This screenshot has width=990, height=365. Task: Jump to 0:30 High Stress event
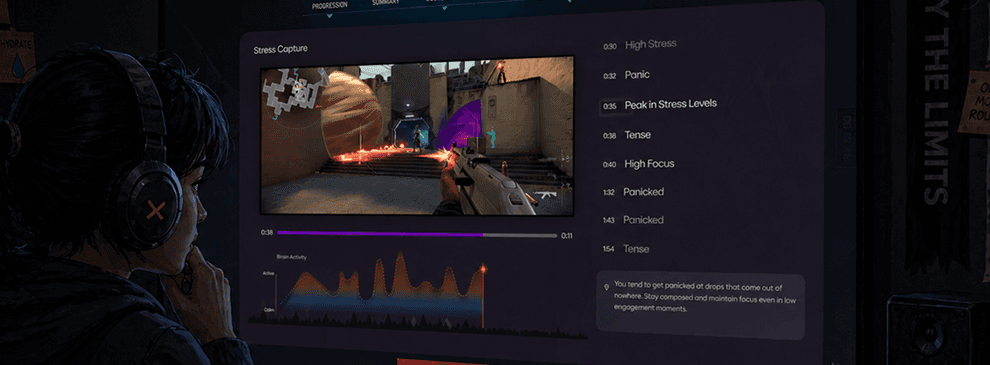point(640,45)
